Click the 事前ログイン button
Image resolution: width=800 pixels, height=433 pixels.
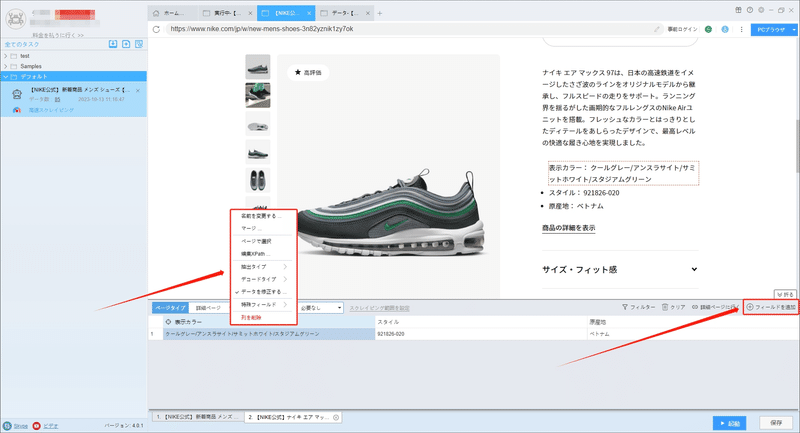(x=682, y=29)
